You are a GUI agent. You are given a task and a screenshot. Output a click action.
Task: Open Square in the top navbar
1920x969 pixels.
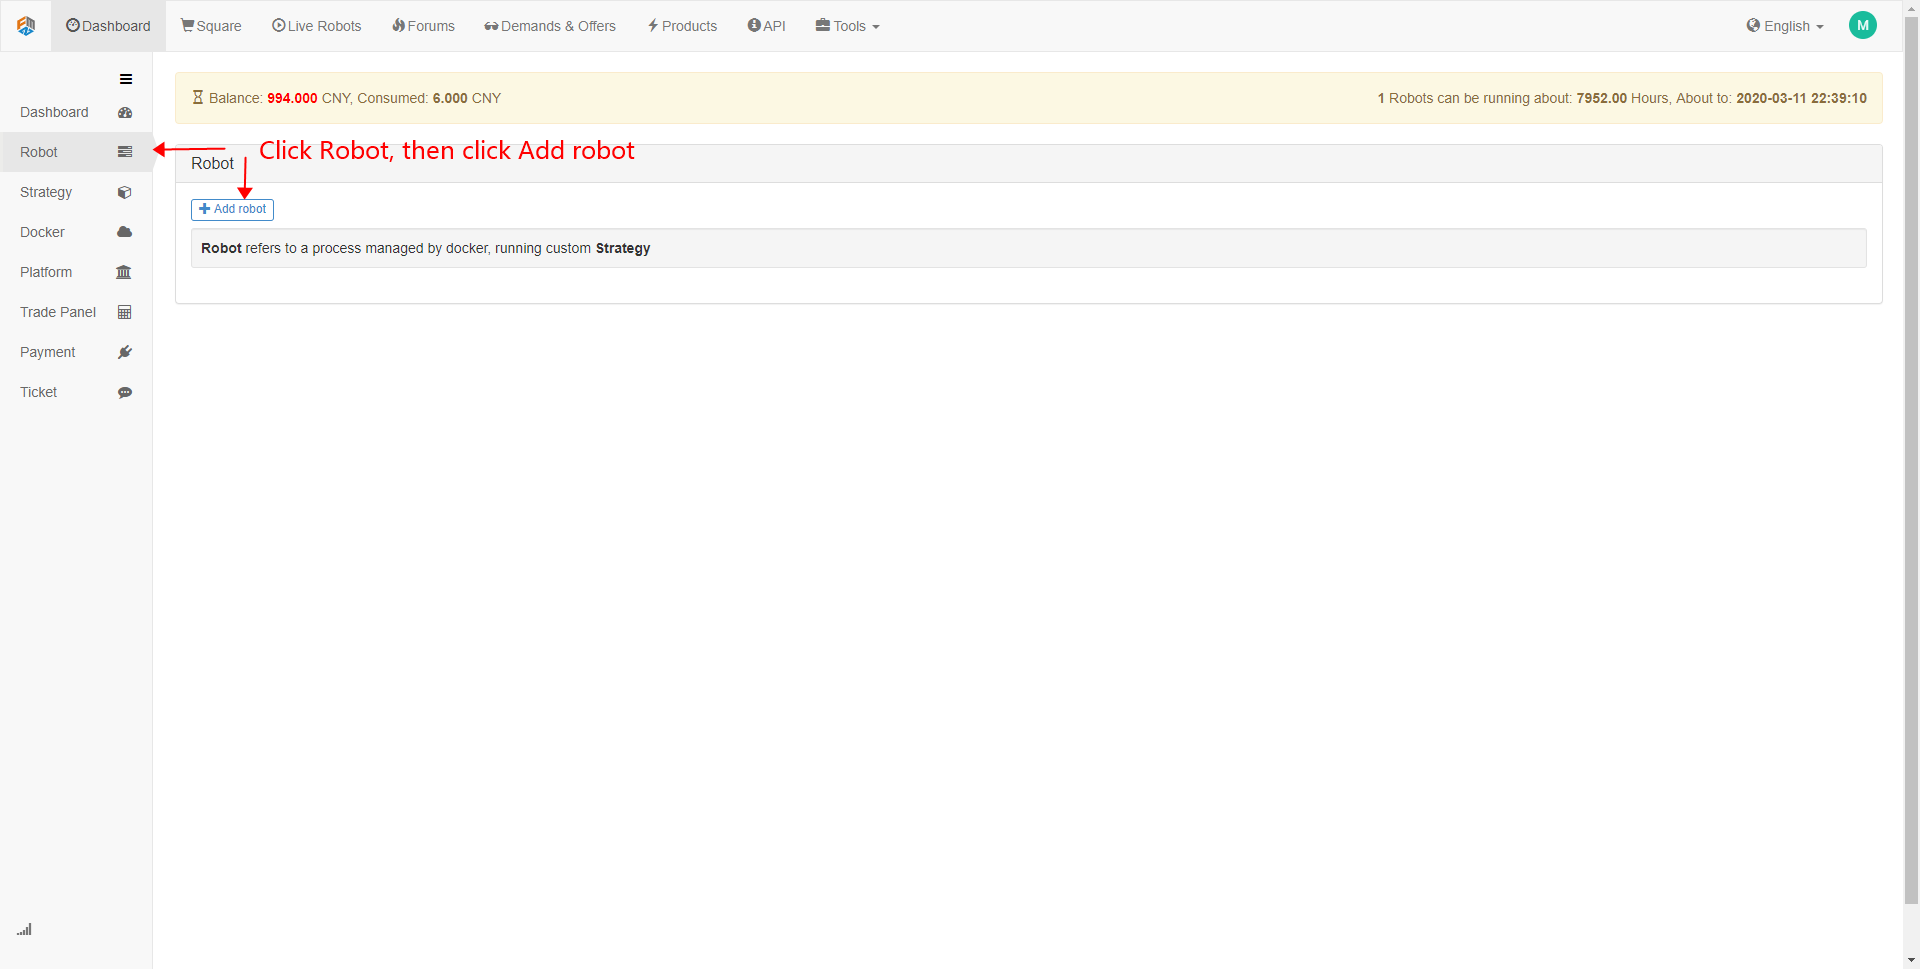(x=211, y=26)
